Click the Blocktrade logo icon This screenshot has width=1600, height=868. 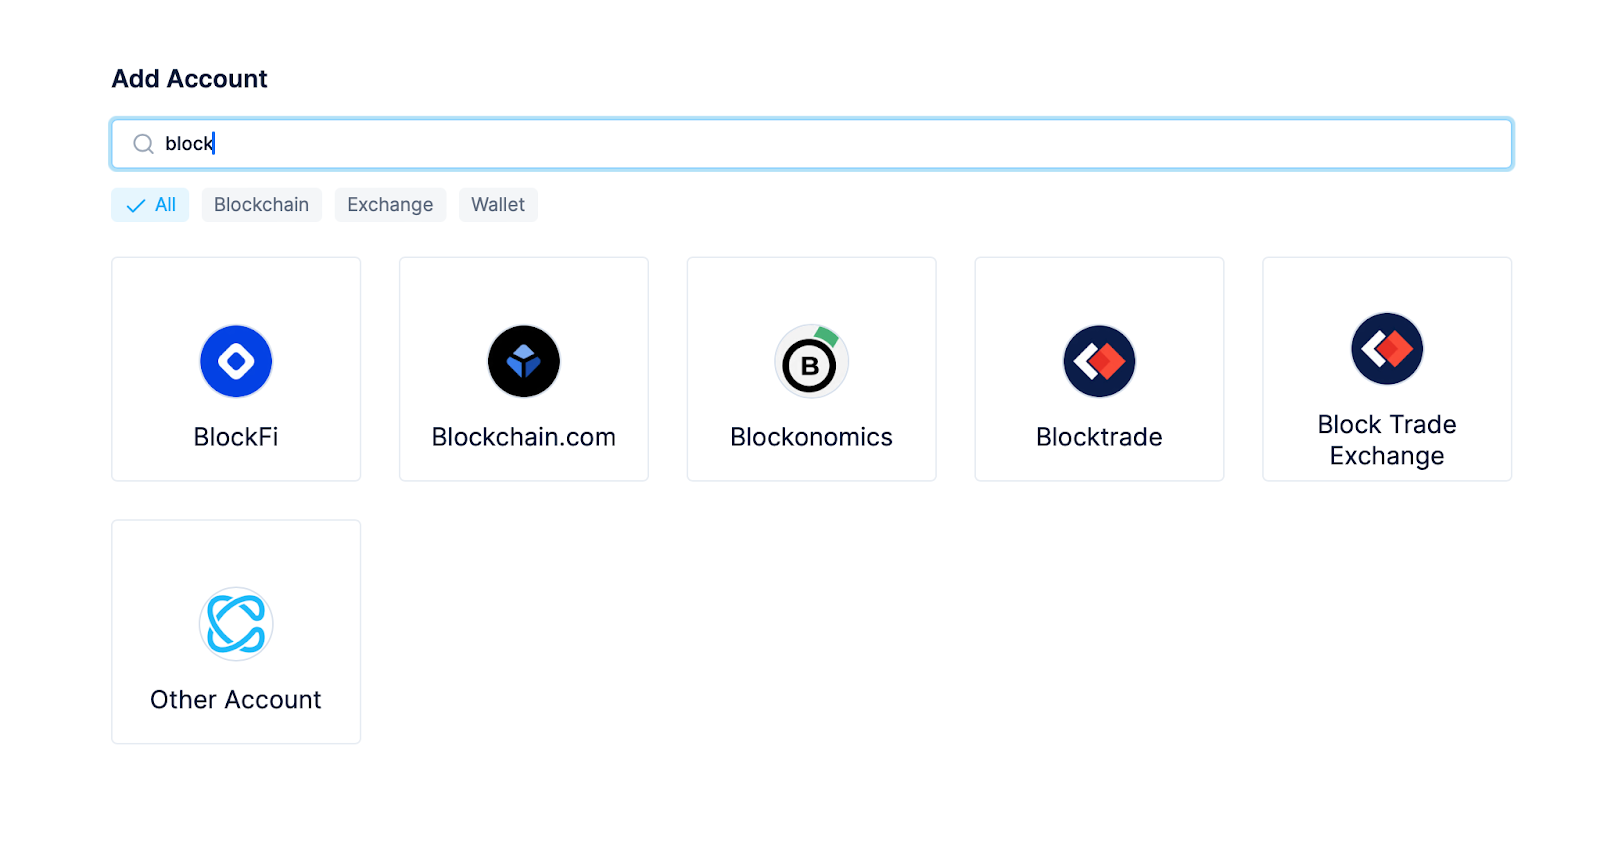click(1099, 361)
